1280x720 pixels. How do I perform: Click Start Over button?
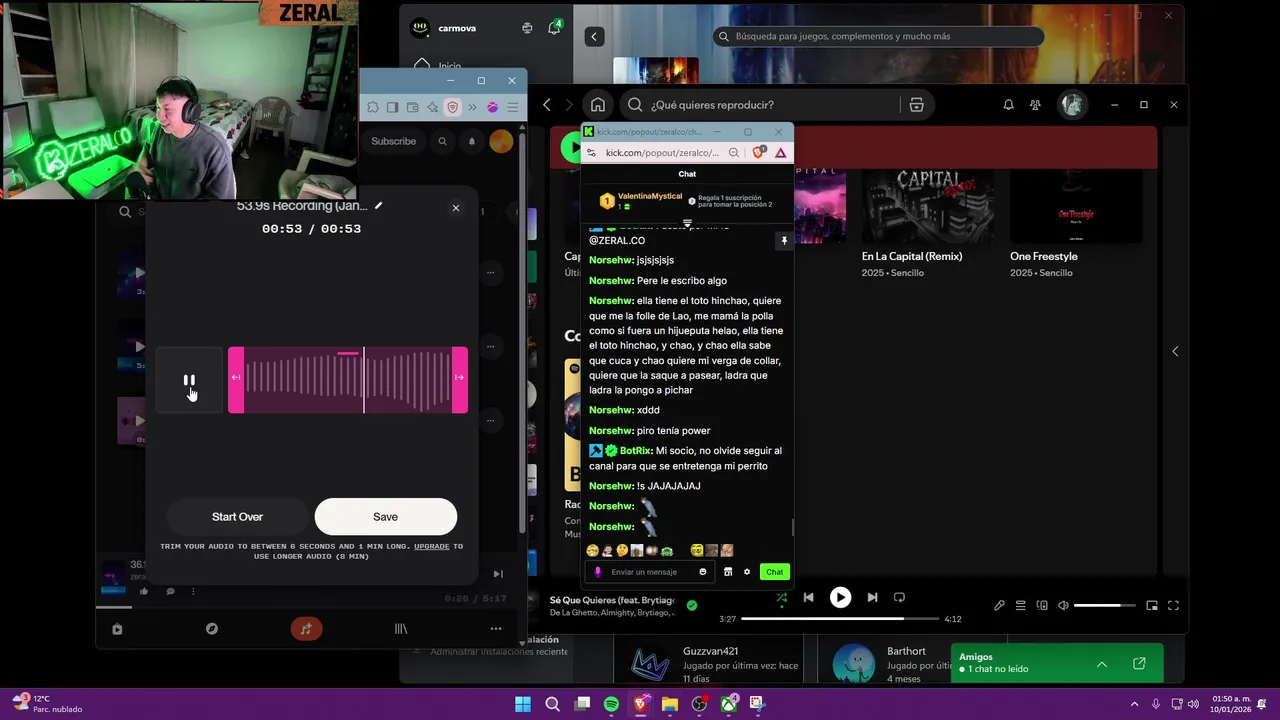point(237,517)
